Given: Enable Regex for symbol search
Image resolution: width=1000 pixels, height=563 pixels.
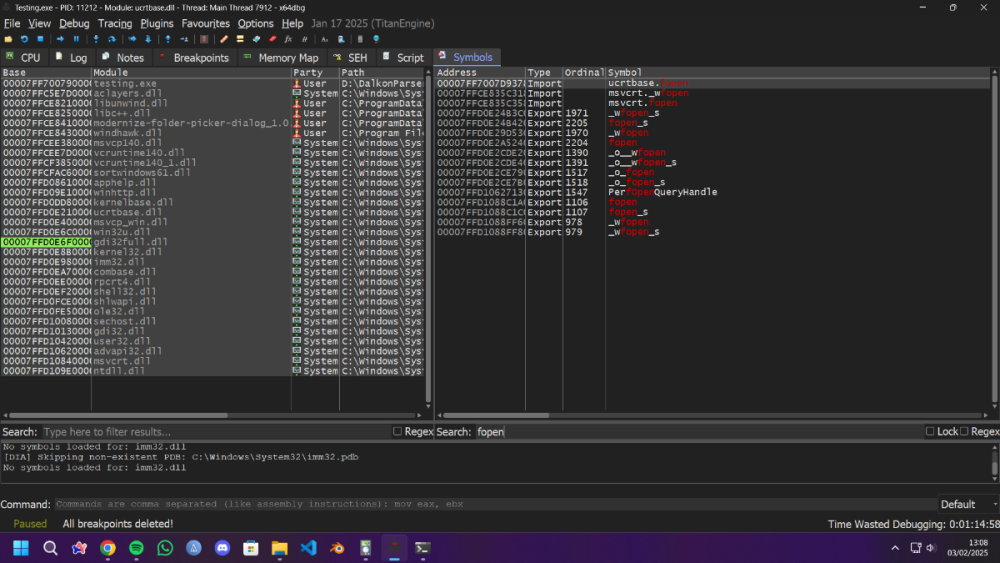Looking at the screenshot, I should [965, 432].
